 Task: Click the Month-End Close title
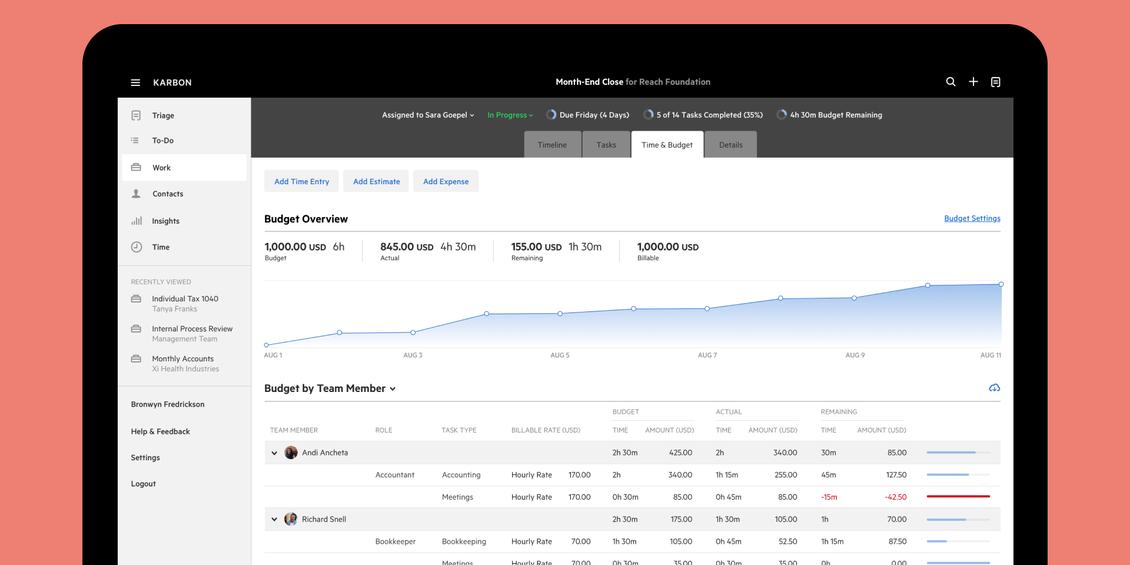[589, 82]
